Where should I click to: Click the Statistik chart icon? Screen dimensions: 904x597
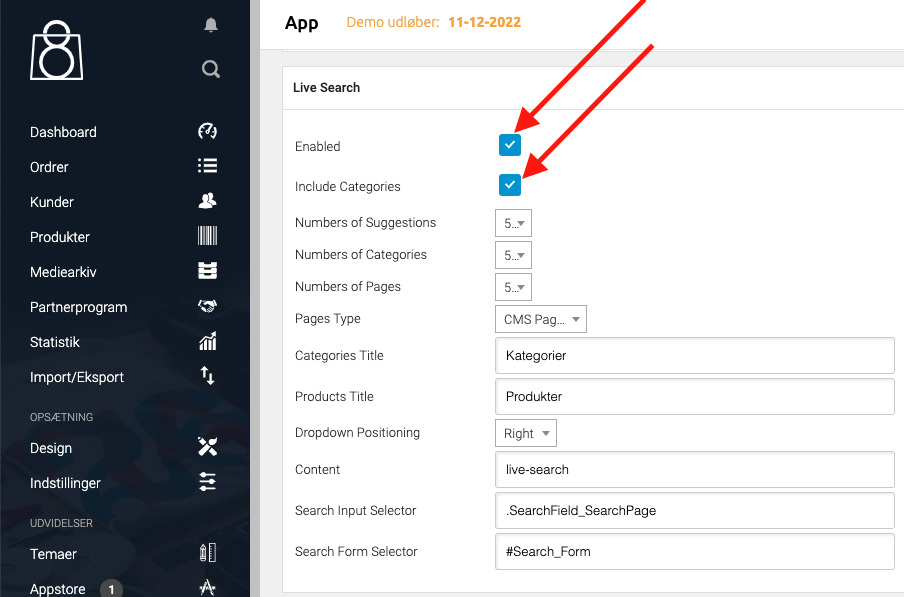[207, 342]
